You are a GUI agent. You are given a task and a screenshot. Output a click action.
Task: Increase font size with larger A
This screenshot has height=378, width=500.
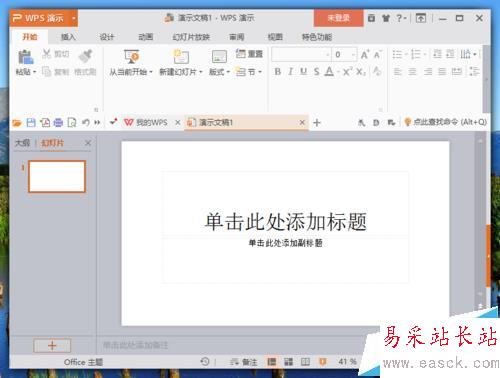pyautogui.click(x=365, y=54)
